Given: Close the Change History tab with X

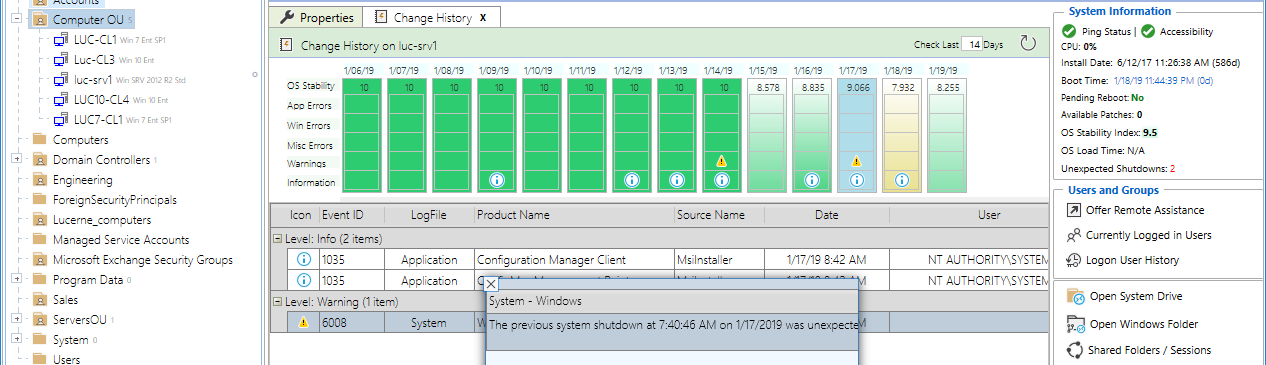Looking at the screenshot, I should point(483,17).
